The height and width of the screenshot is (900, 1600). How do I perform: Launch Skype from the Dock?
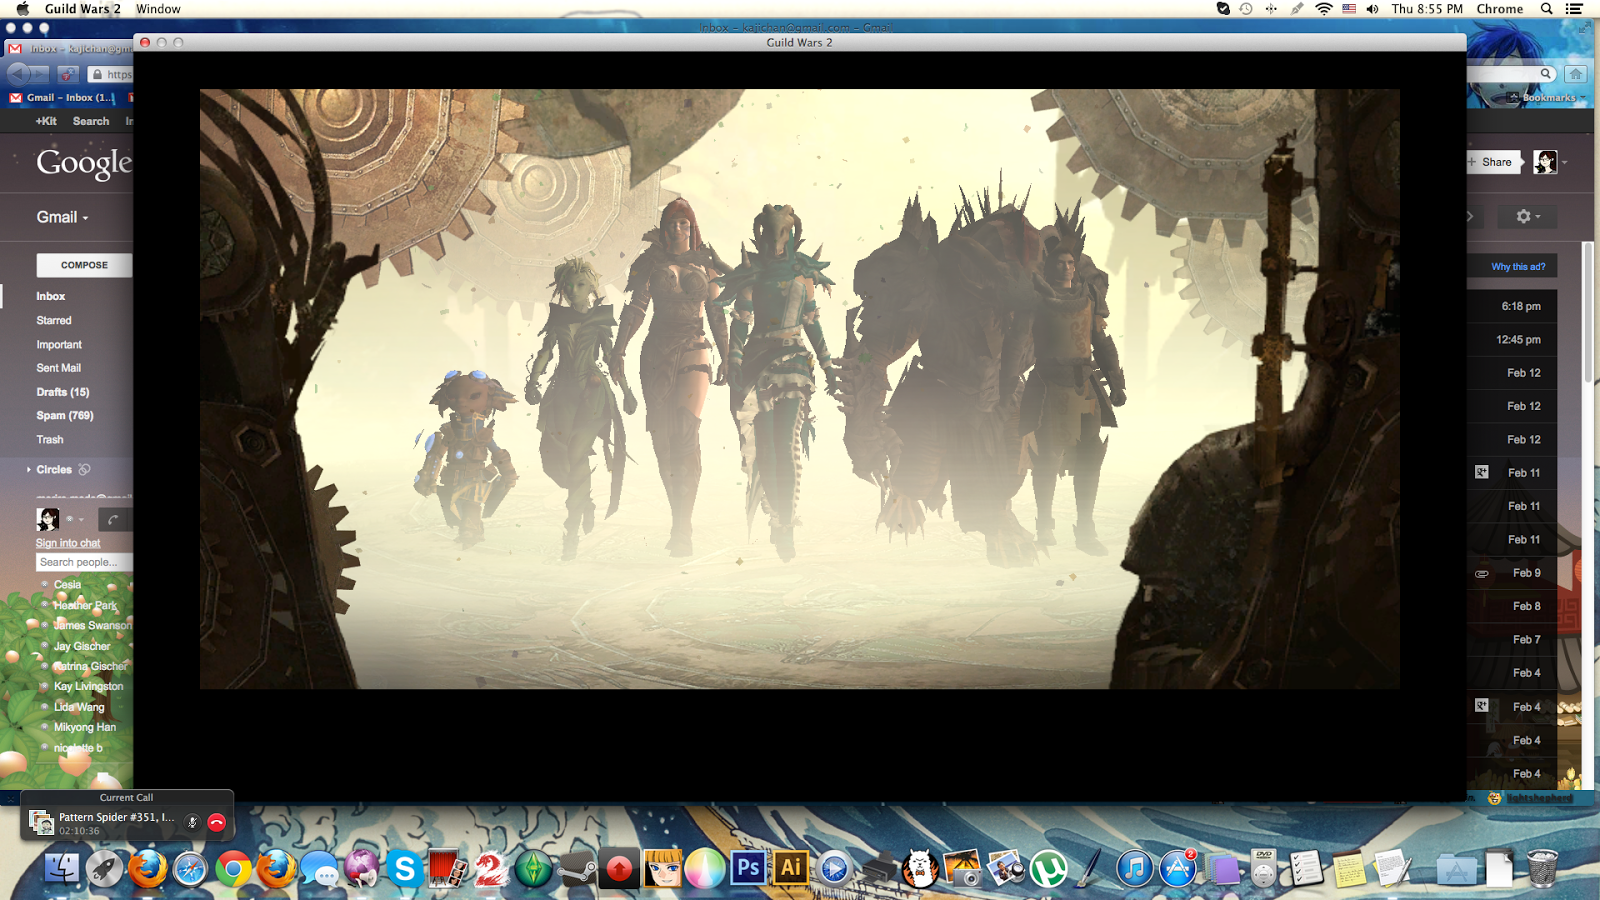405,868
